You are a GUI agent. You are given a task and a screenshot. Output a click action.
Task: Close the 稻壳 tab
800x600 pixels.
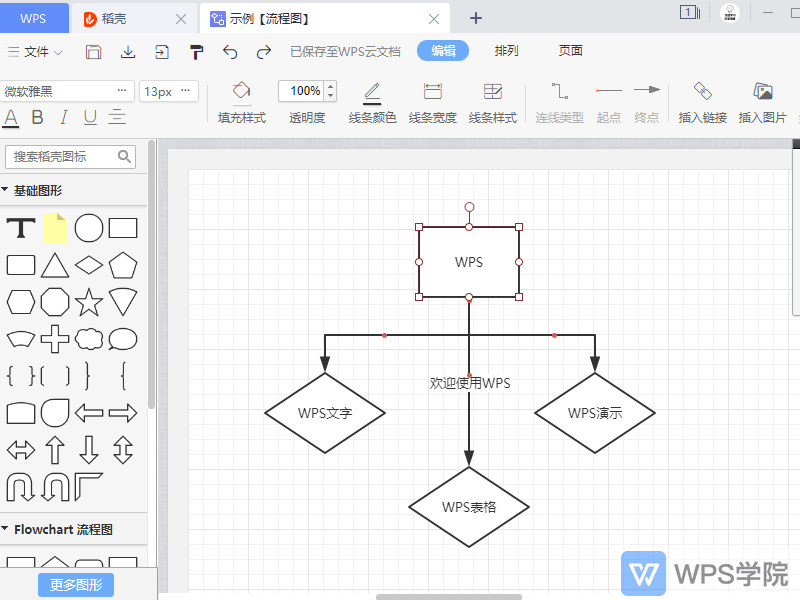pos(181,19)
